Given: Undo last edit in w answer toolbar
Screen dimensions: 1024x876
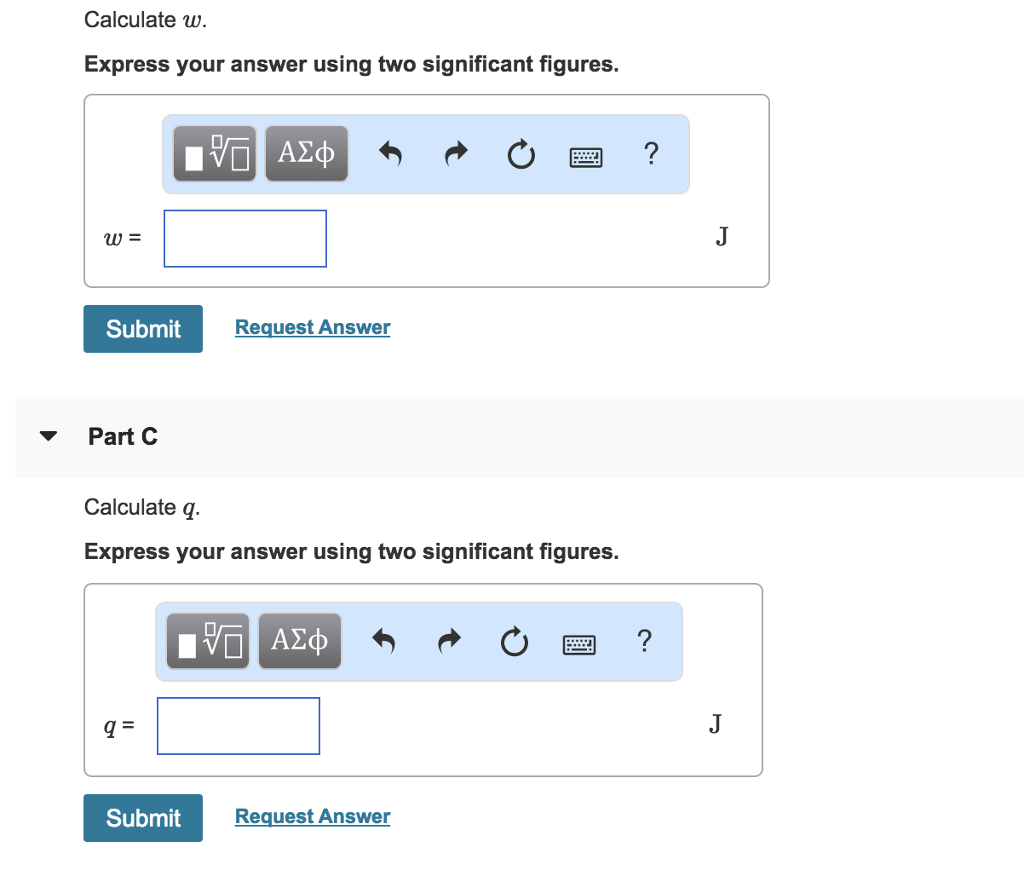Looking at the screenshot, I should tap(390, 154).
